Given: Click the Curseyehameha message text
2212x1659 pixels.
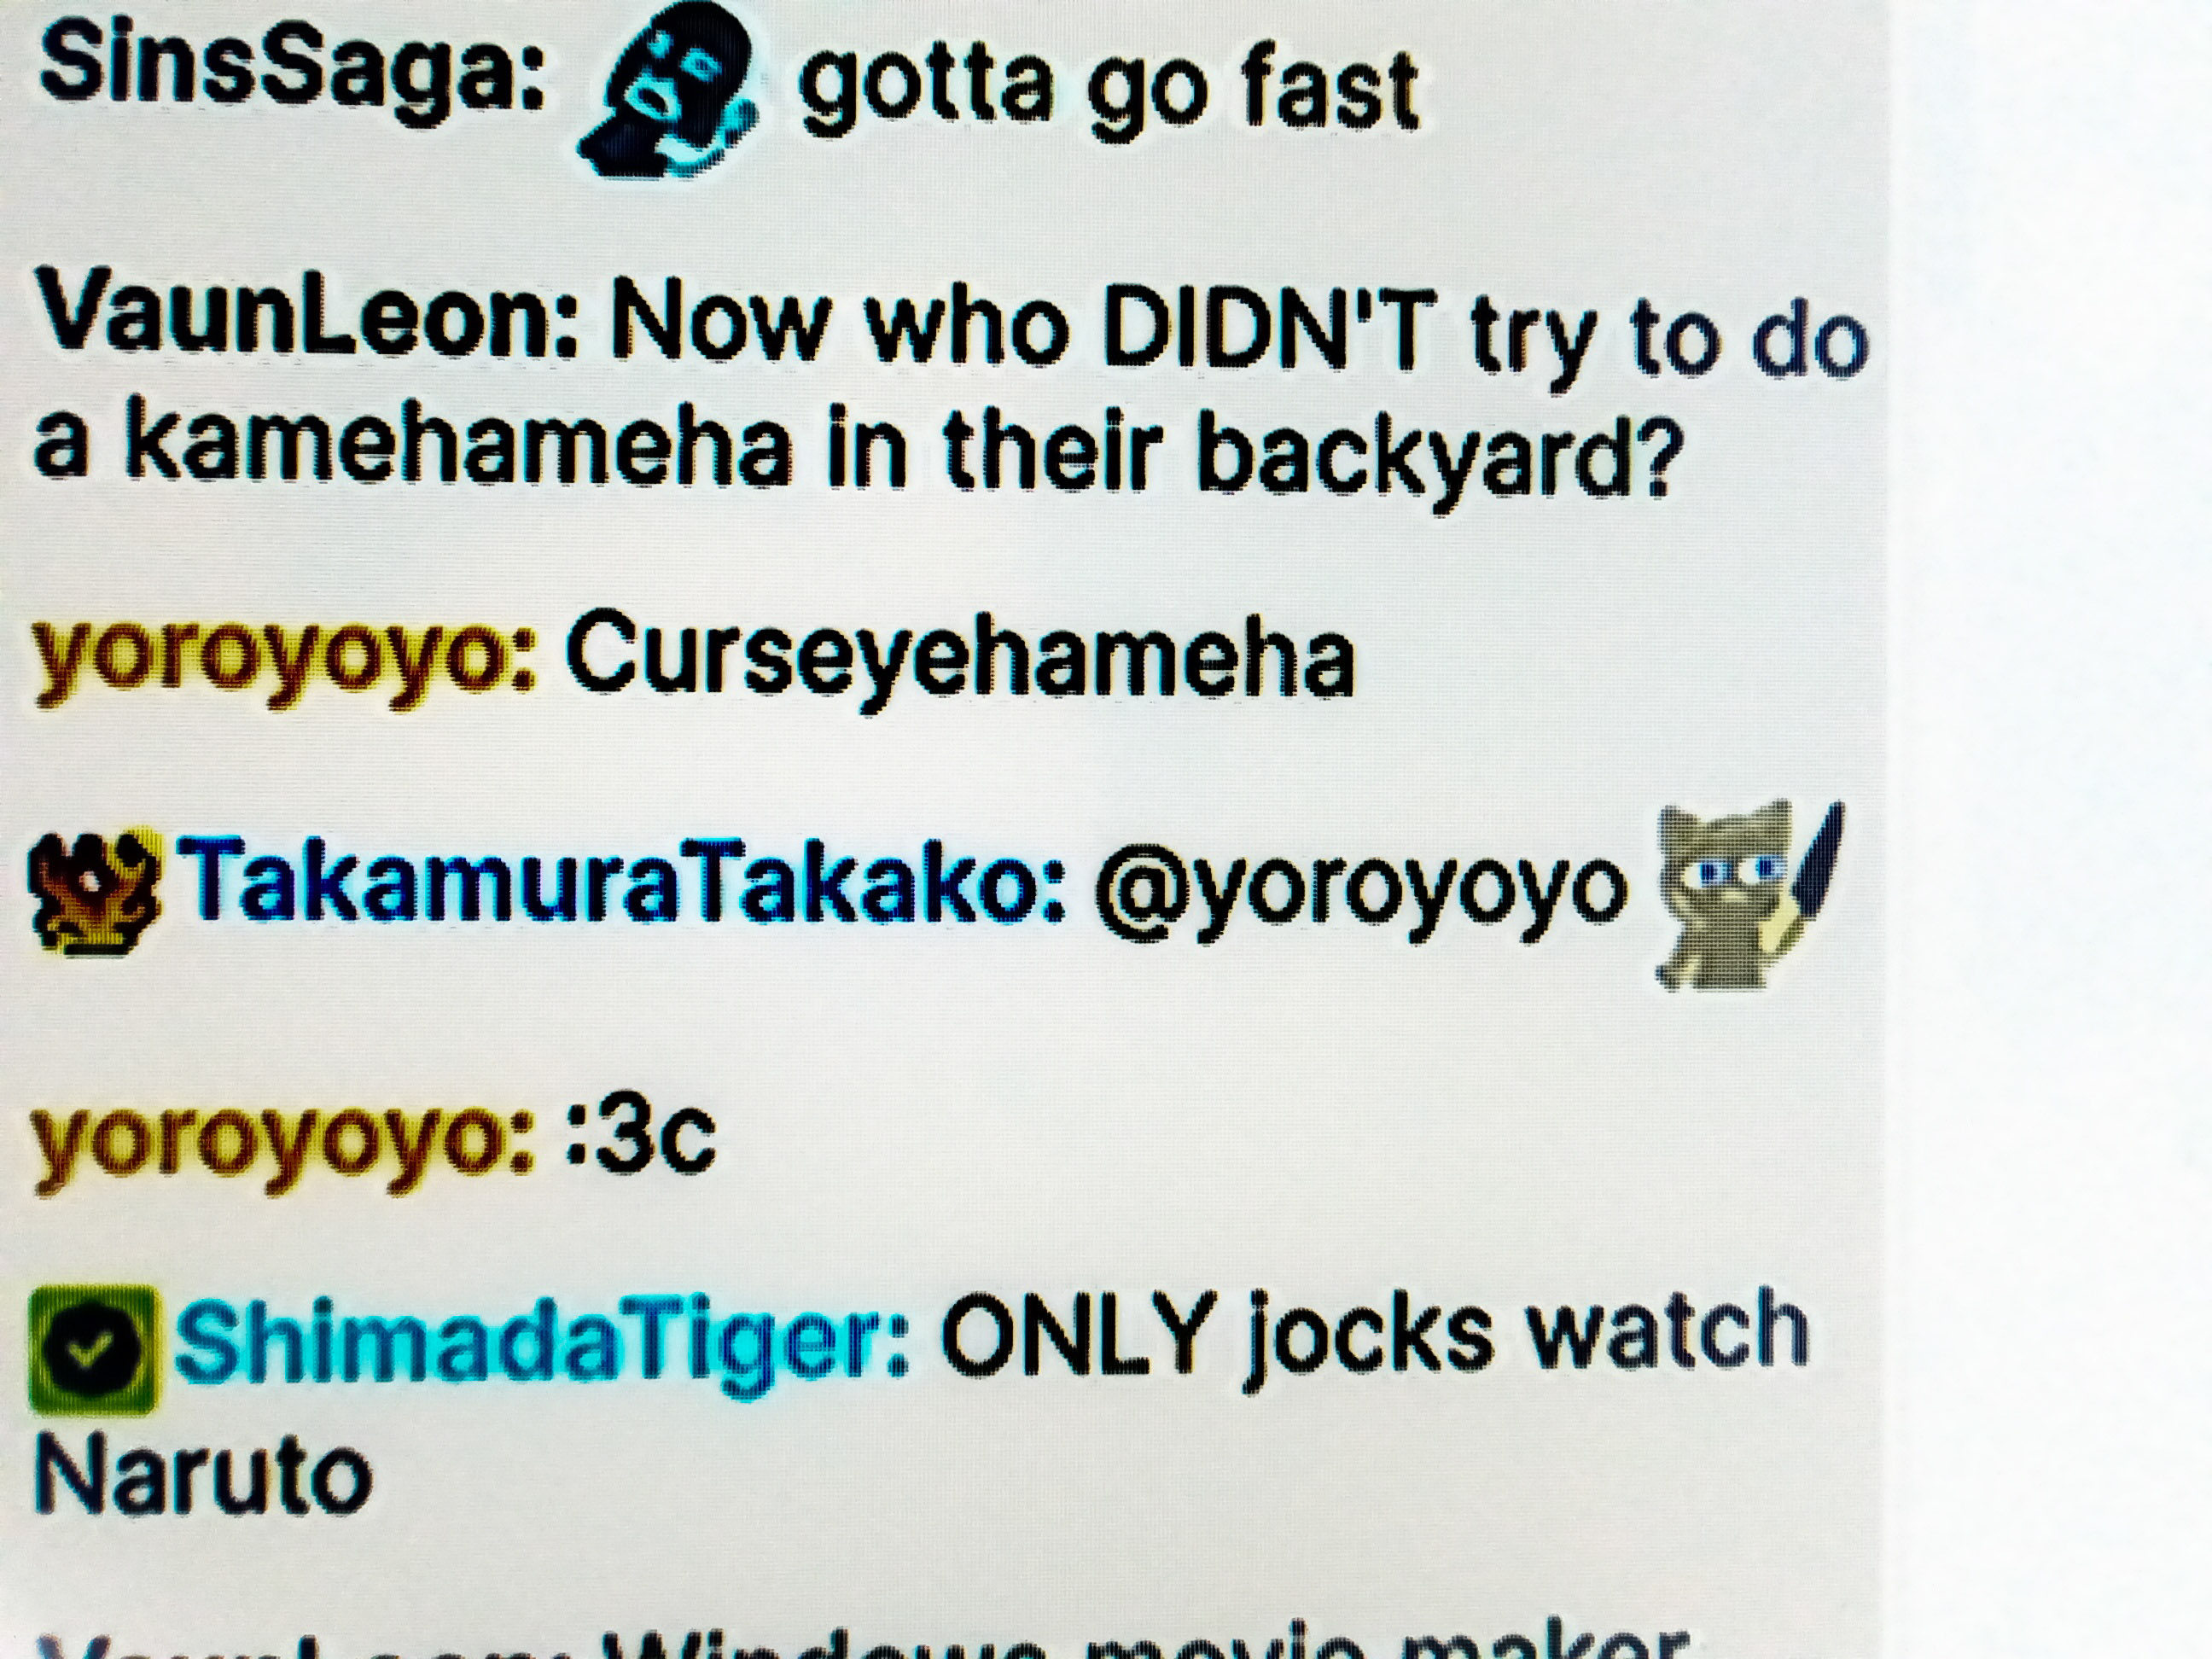Looking at the screenshot, I should pyautogui.click(x=960, y=655).
